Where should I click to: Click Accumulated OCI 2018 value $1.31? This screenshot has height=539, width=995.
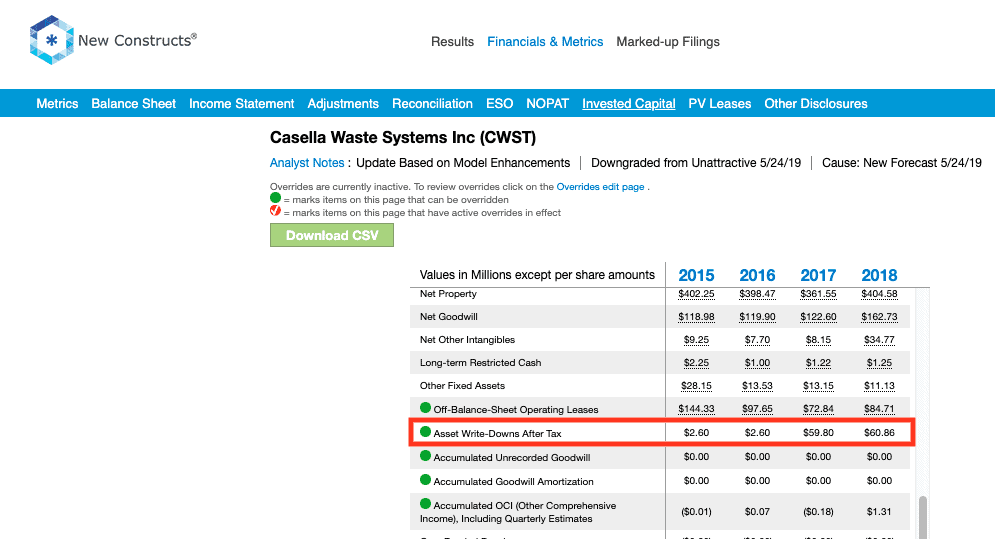click(879, 511)
